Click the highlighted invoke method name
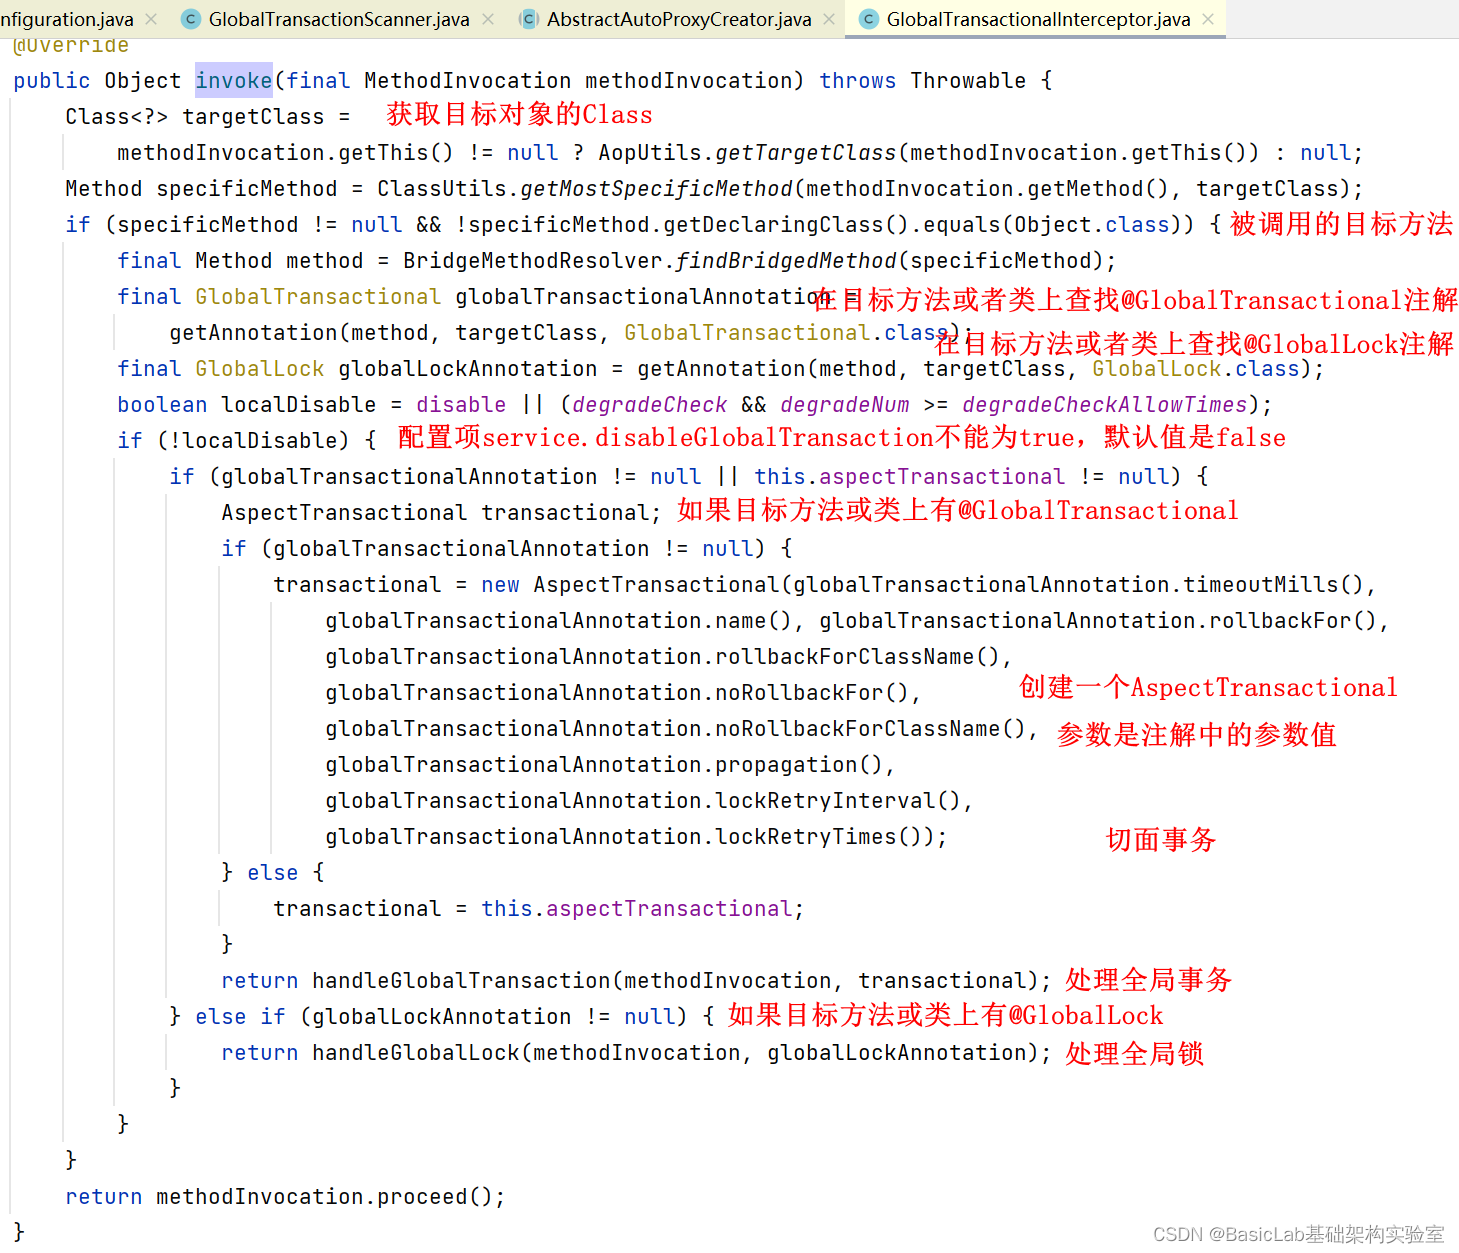 [233, 81]
